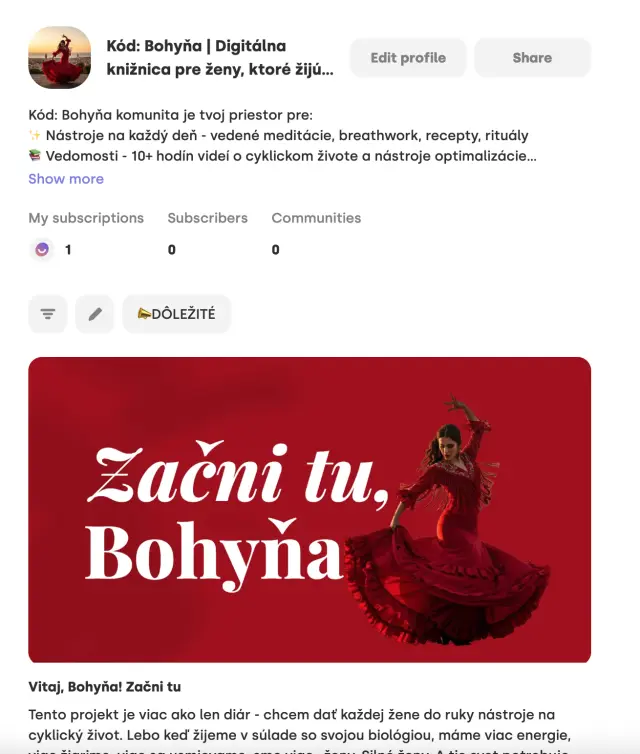Click the profile avatar photo
The height and width of the screenshot is (754, 640).
point(60,58)
